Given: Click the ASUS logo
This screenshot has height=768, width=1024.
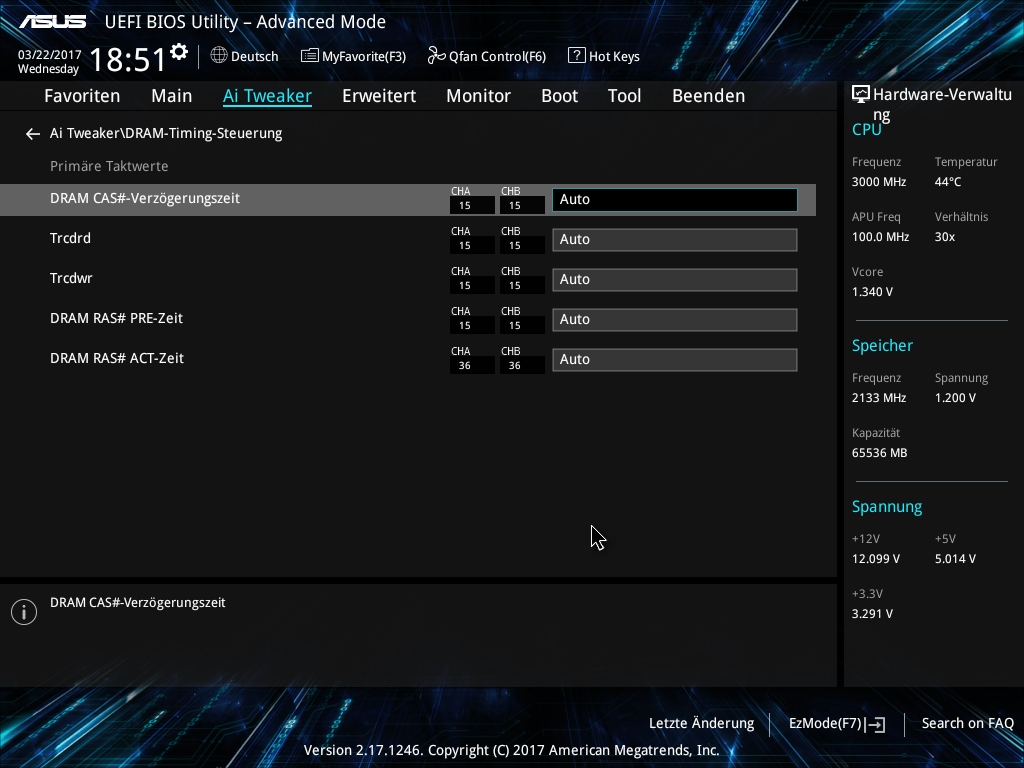Looking at the screenshot, I should [52, 22].
